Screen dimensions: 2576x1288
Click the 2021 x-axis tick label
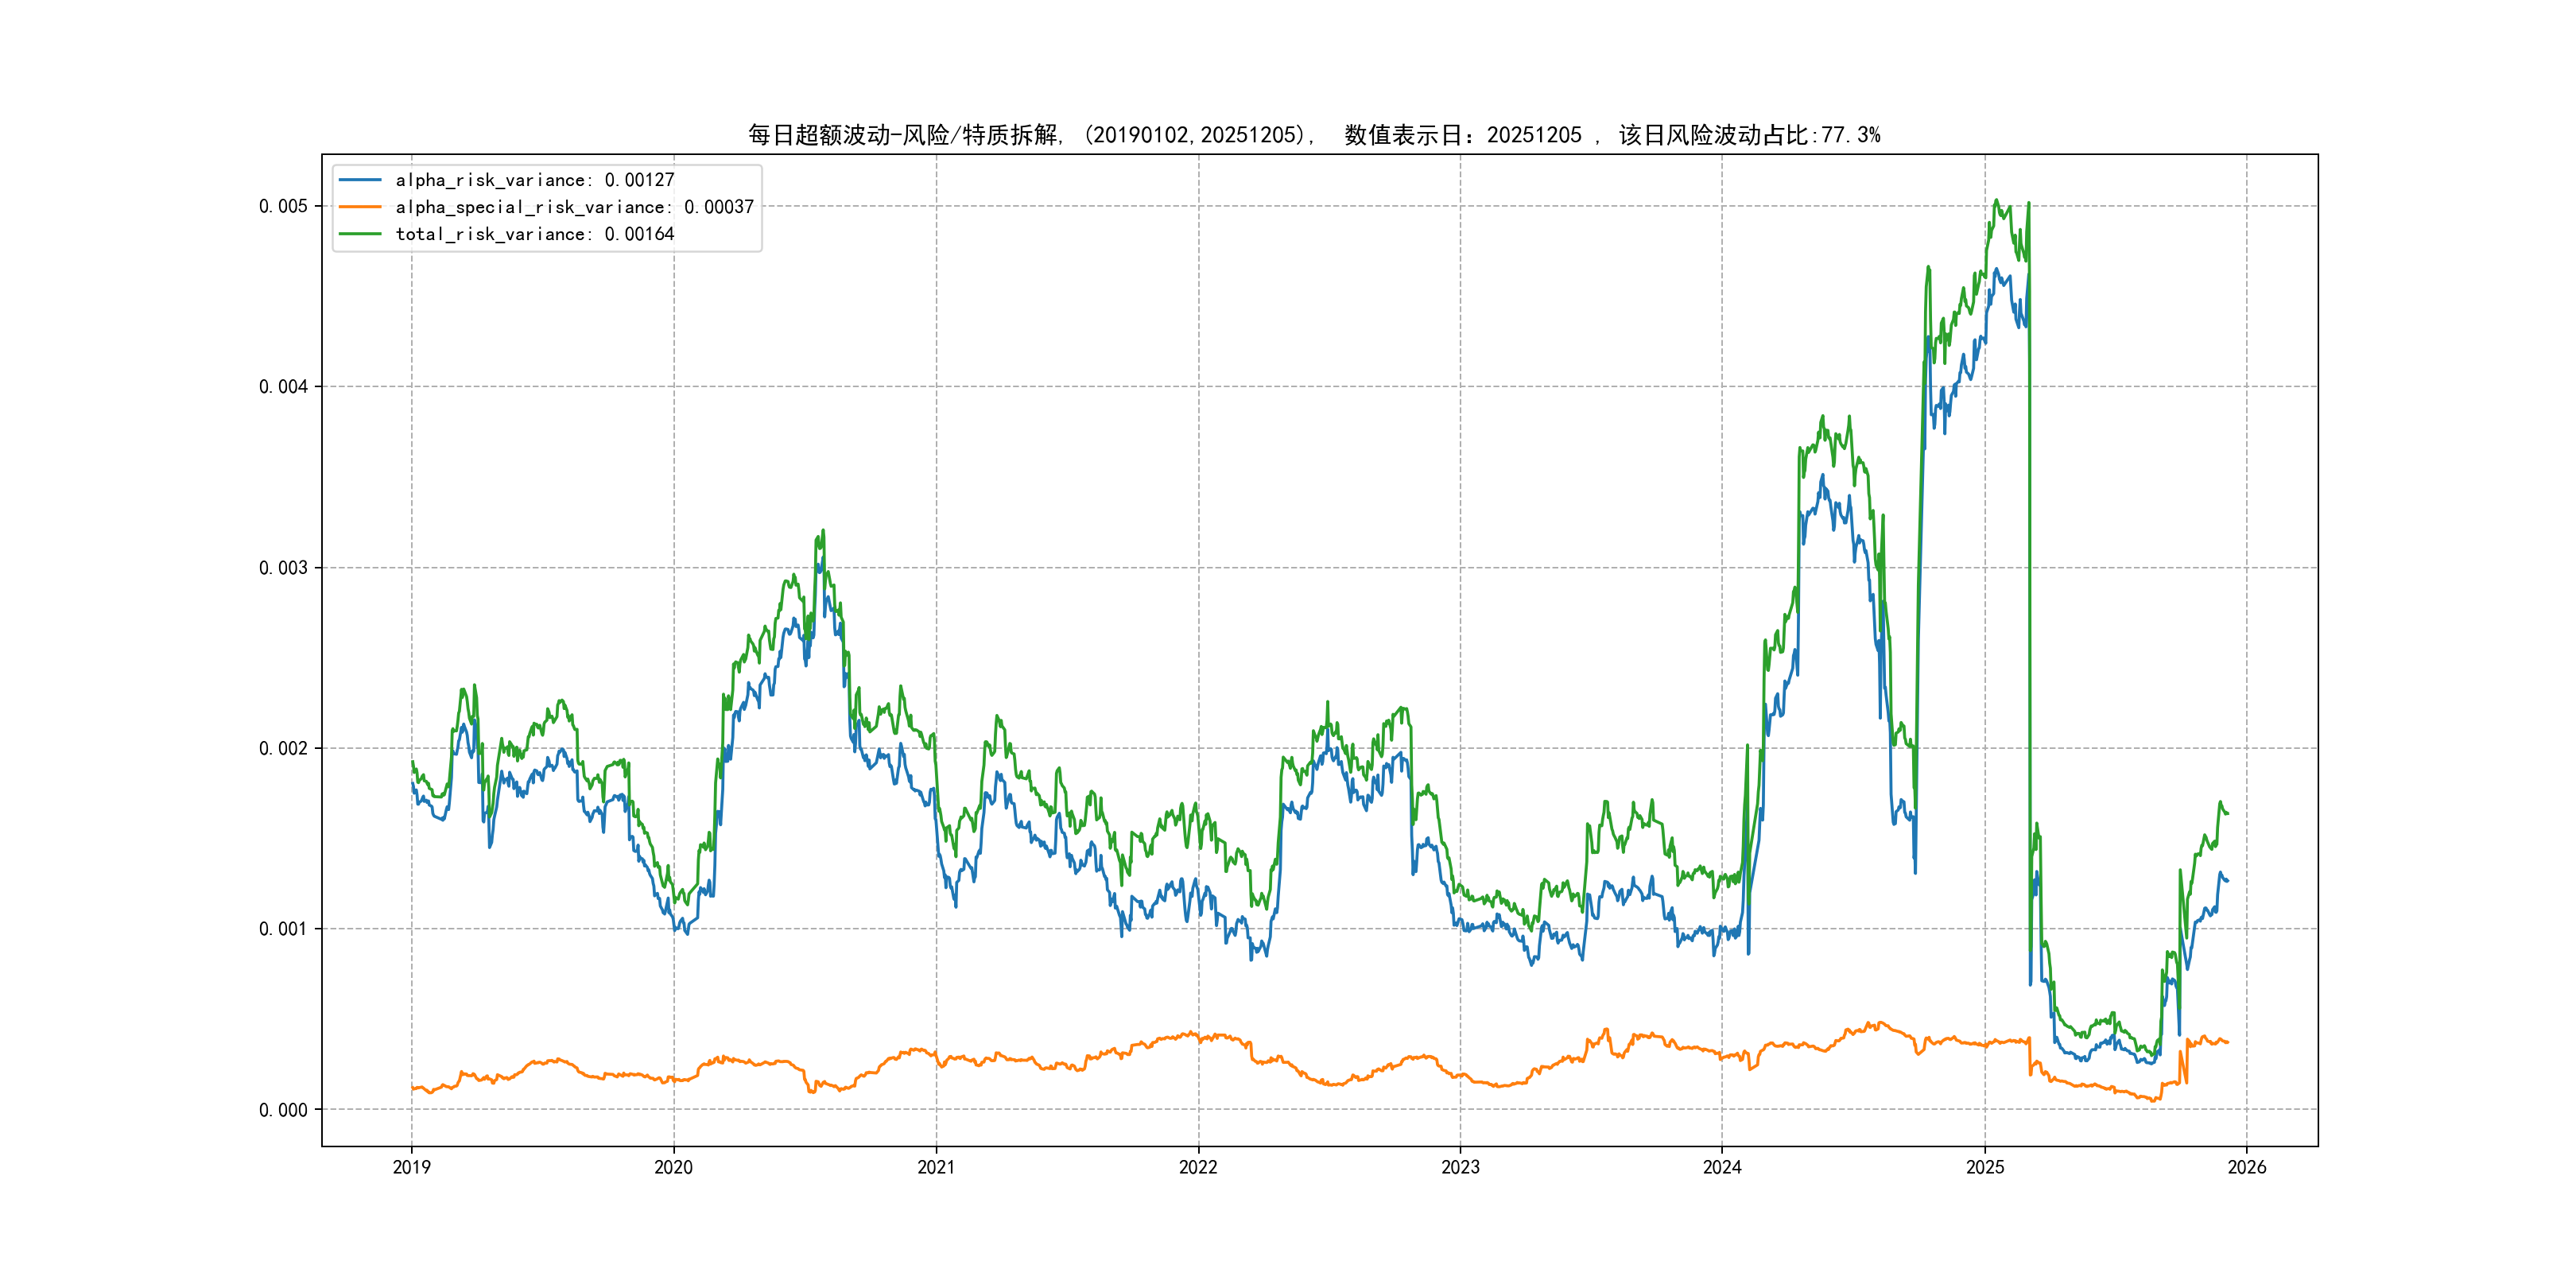(x=936, y=1167)
